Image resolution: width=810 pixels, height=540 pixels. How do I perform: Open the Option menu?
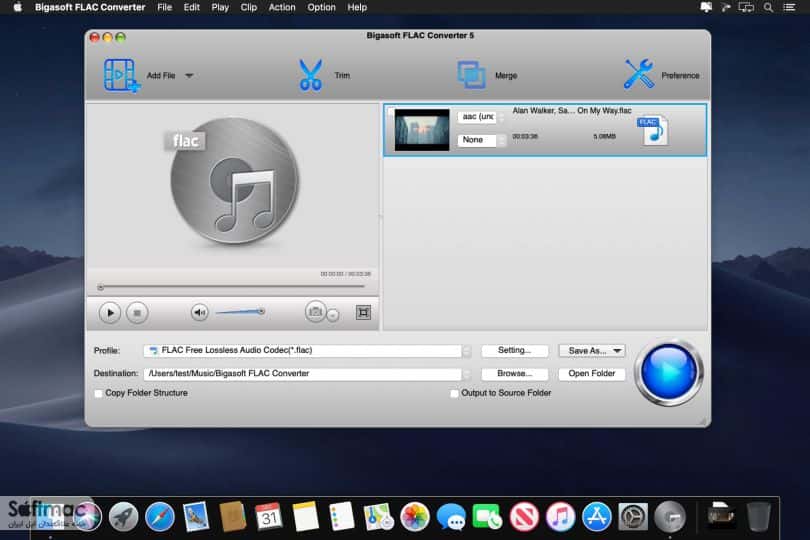(x=321, y=7)
